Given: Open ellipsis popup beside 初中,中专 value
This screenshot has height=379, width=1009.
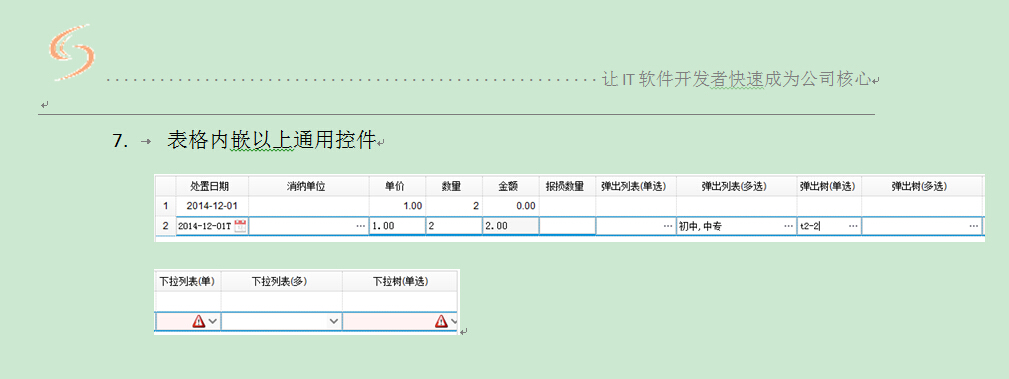Looking at the screenshot, I should click(x=788, y=226).
